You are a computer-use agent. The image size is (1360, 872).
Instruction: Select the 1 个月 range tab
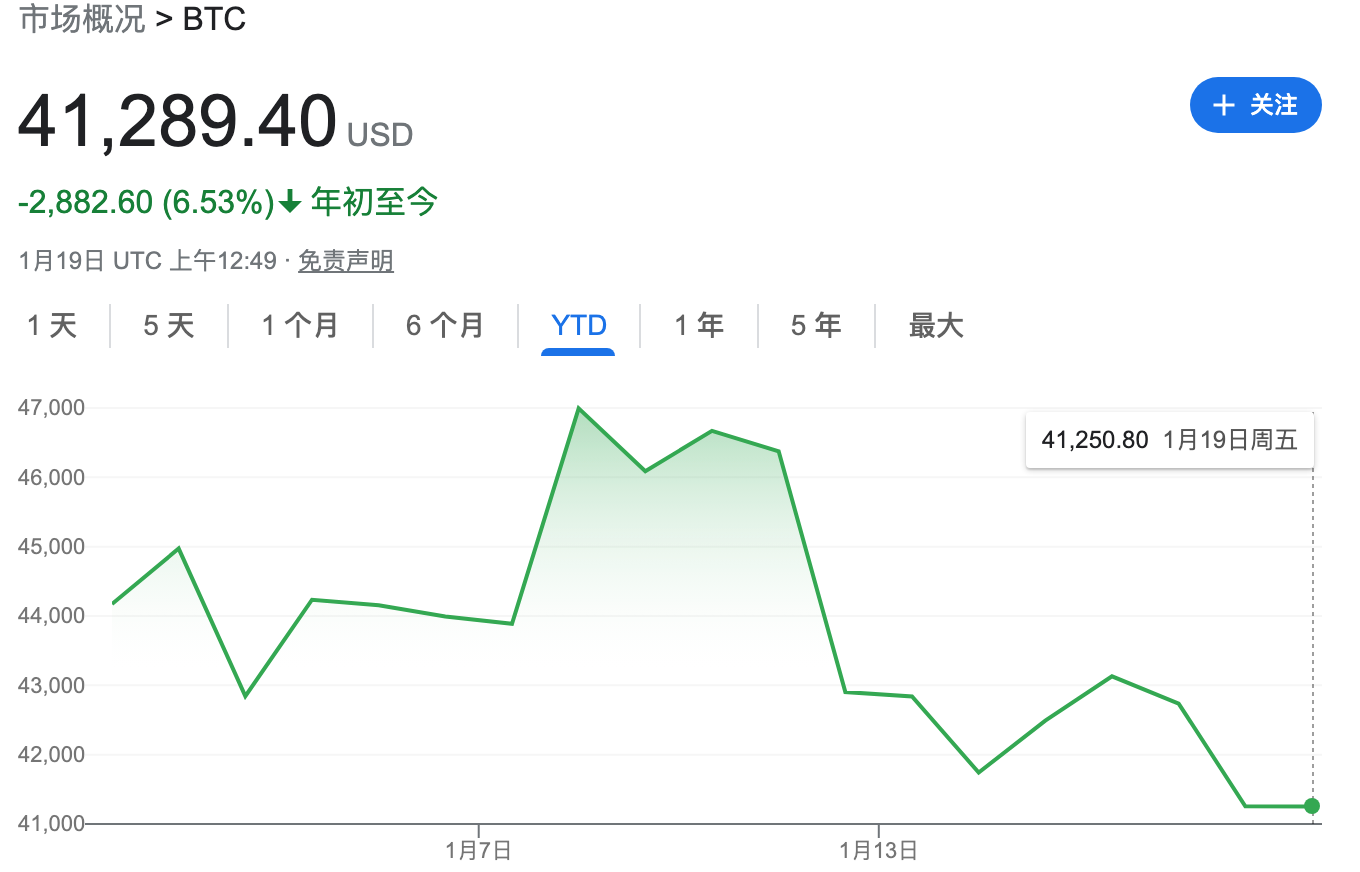(300, 326)
